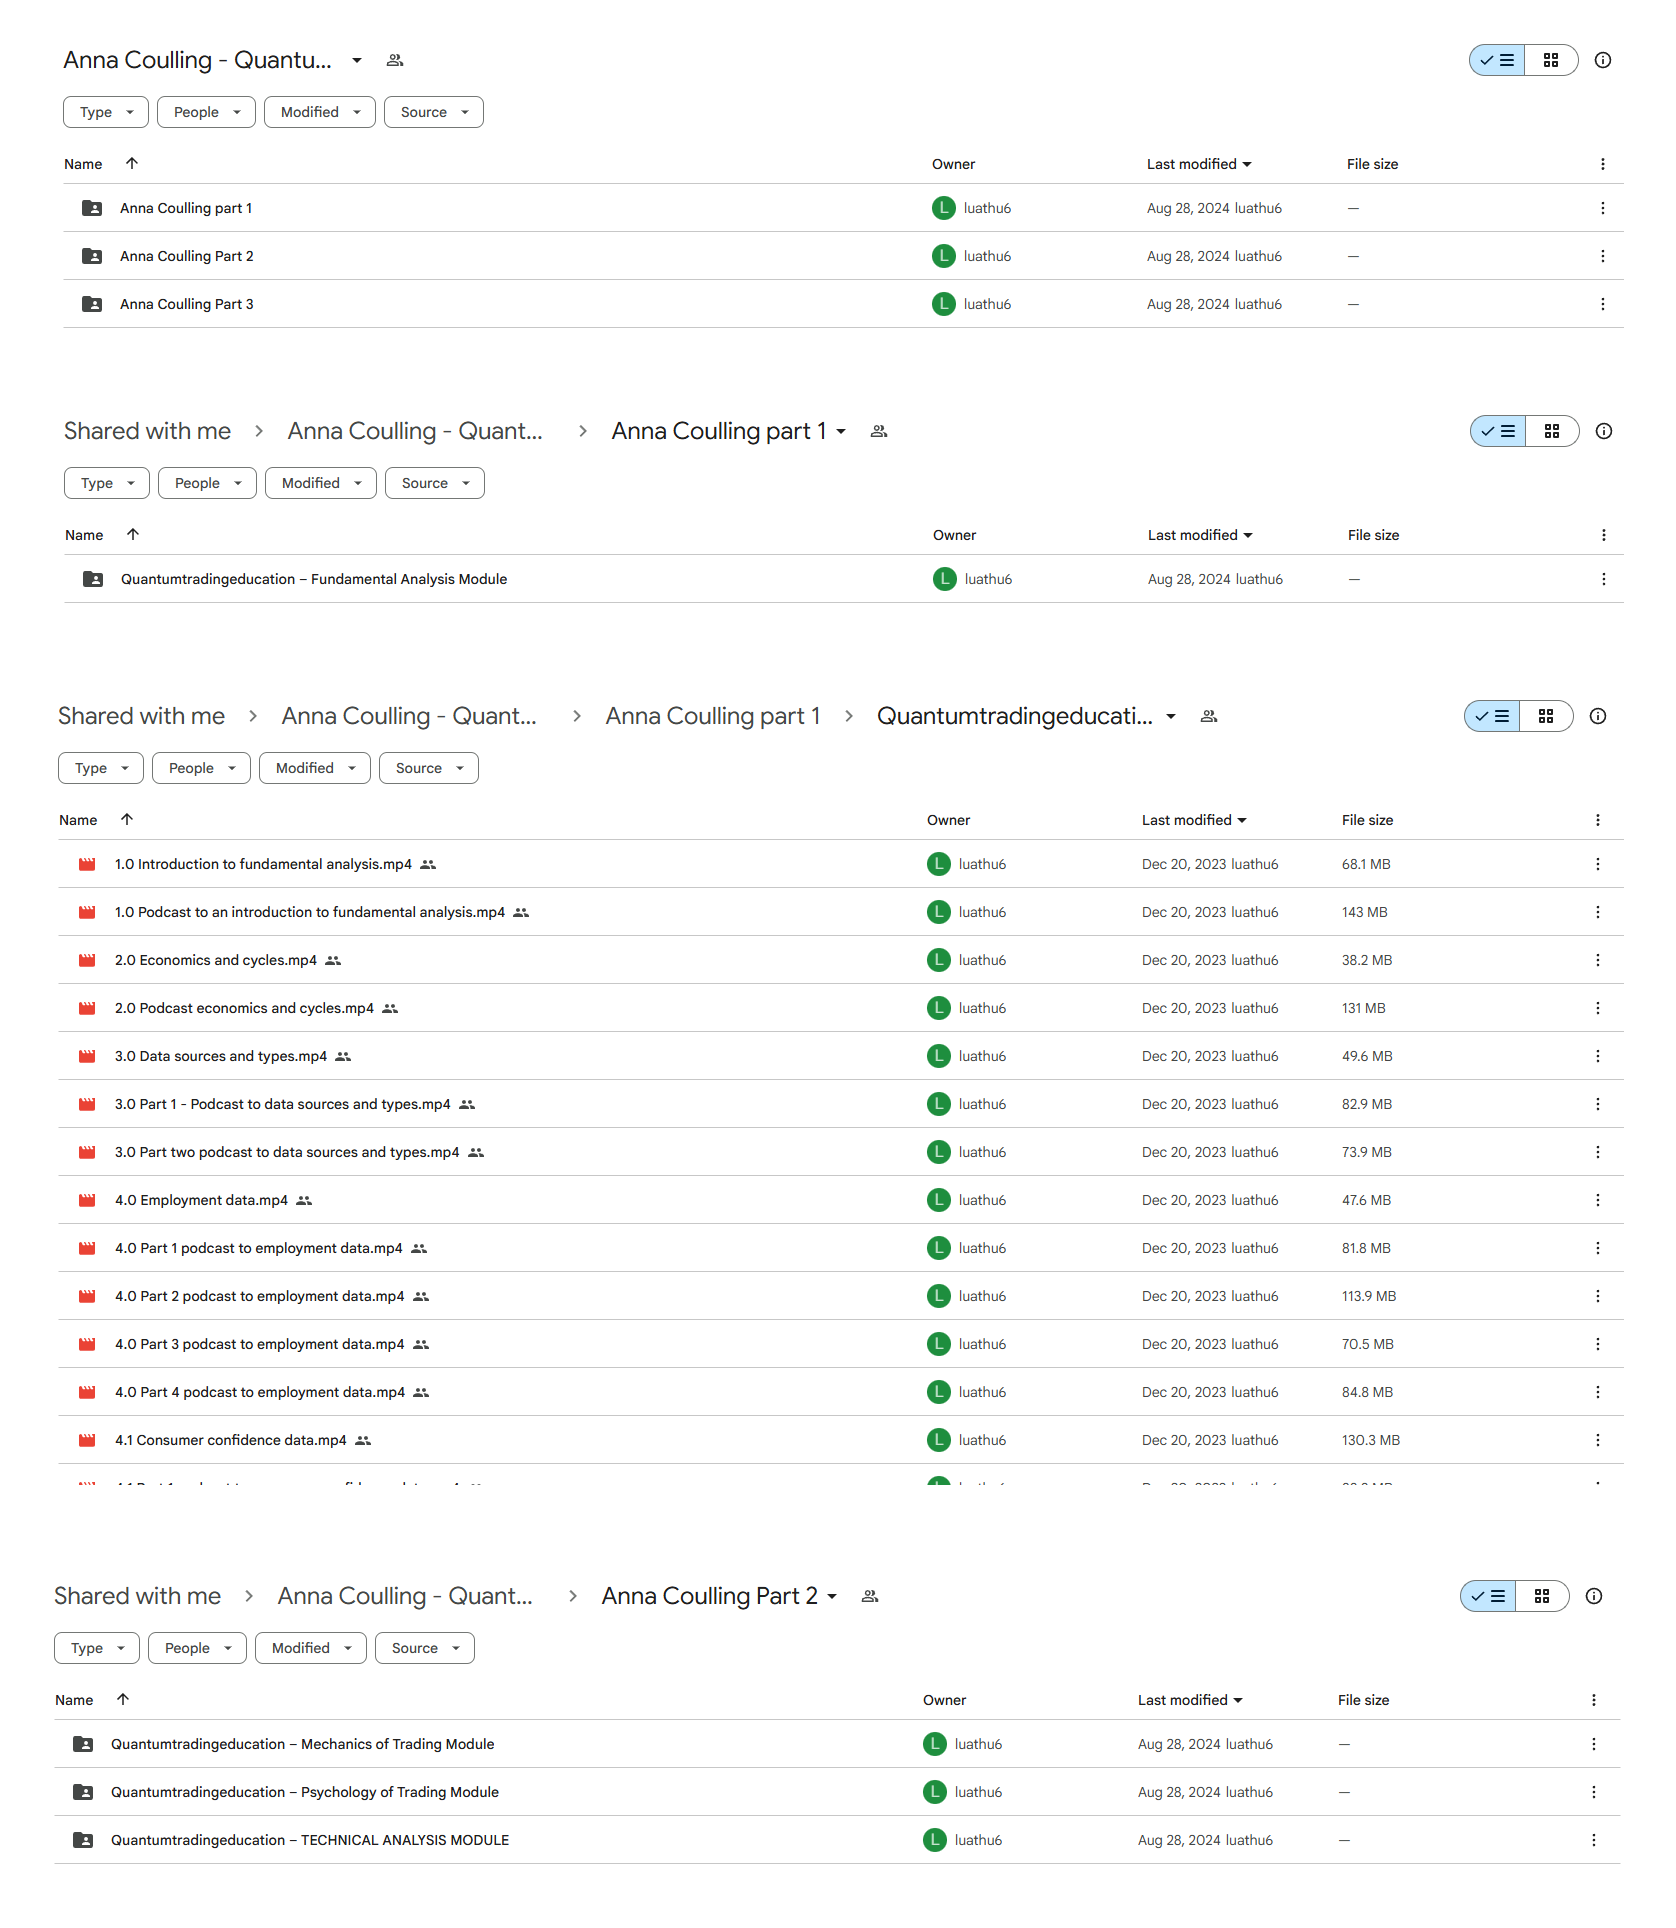Open more options for Psychology of Trading Module row
Image resolution: width=1676 pixels, height=1928 pixels.
(x=1593, y=1792)
